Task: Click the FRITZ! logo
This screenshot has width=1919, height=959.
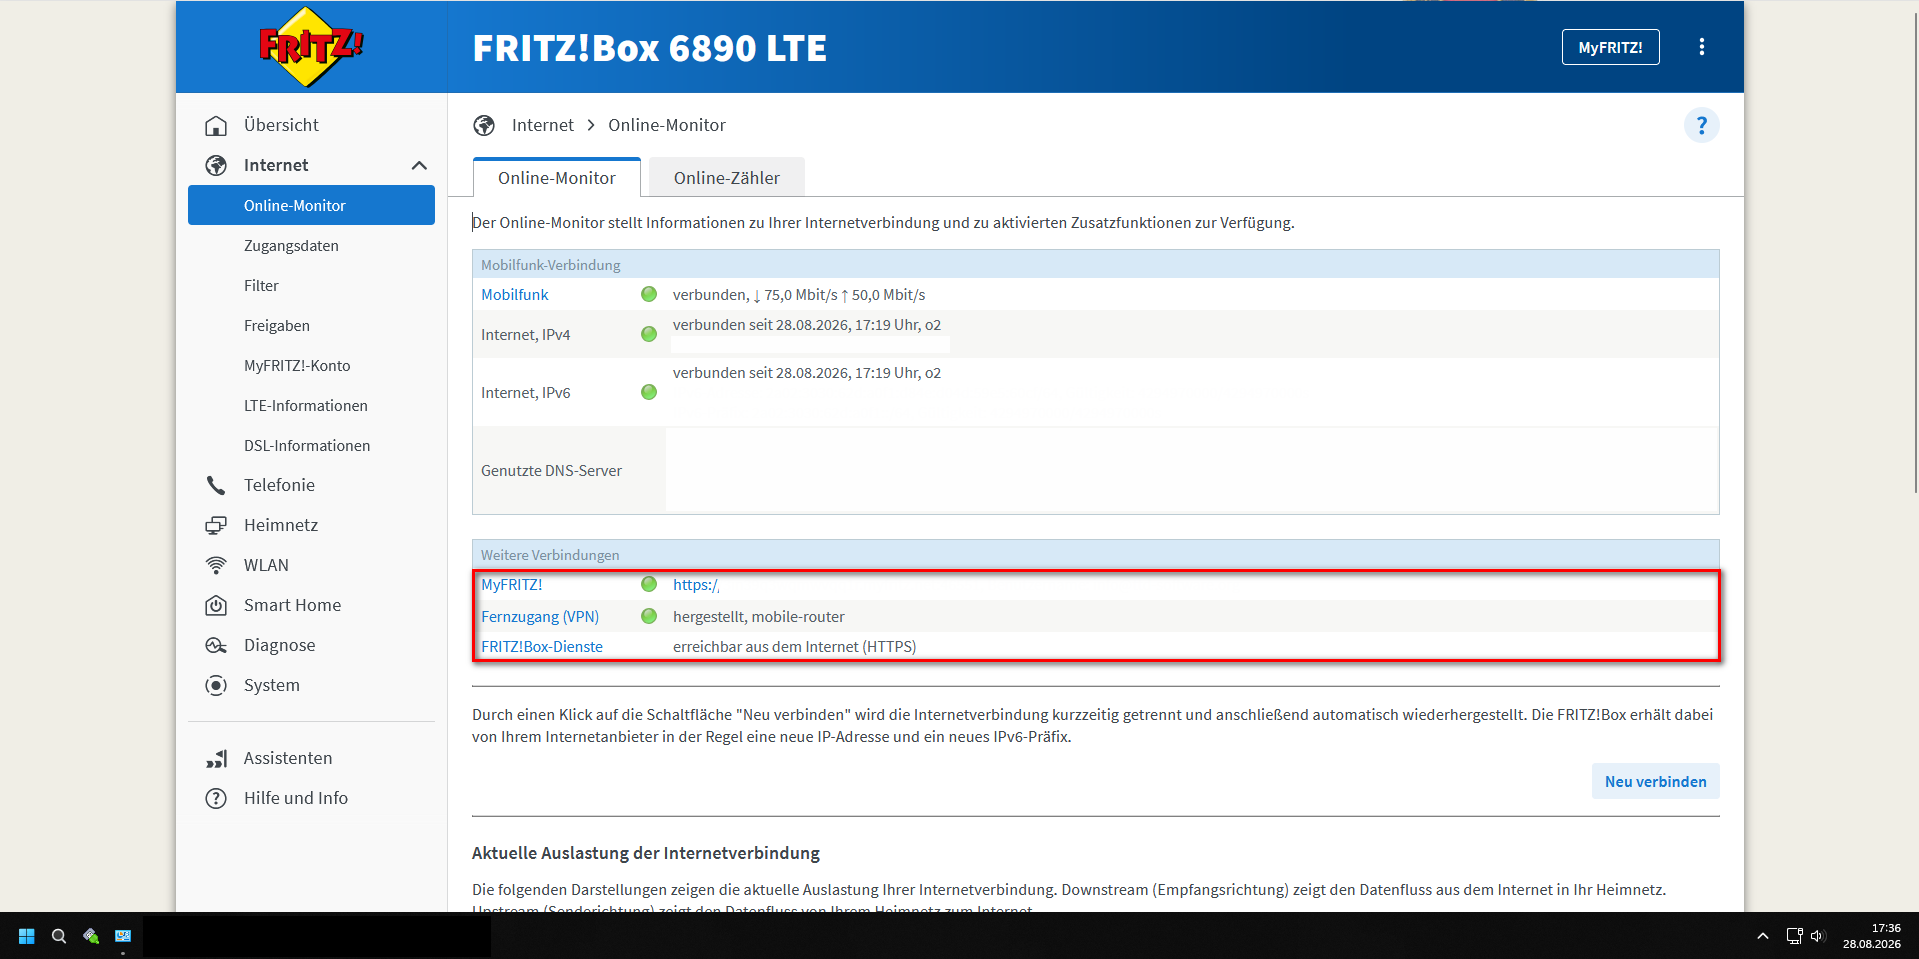Action: point(311,47)
